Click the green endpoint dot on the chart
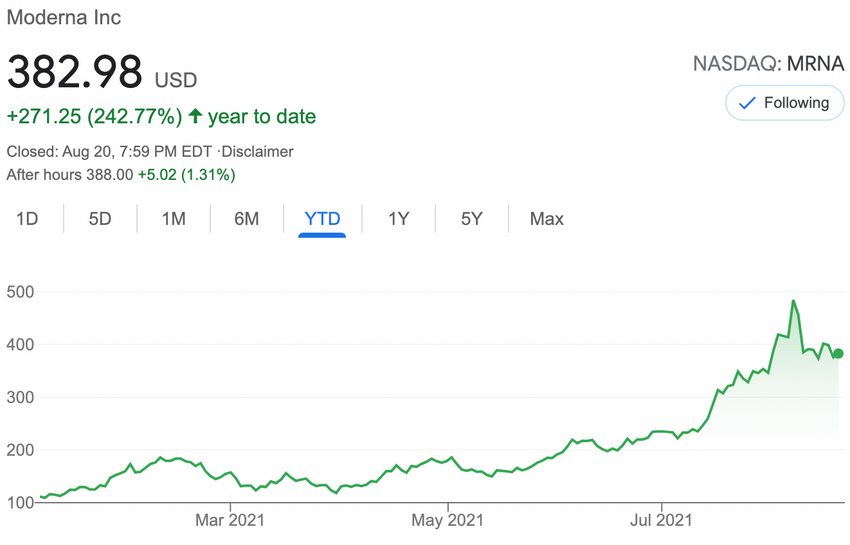Viewport: 850px width, 545px height. click(838, 354)
